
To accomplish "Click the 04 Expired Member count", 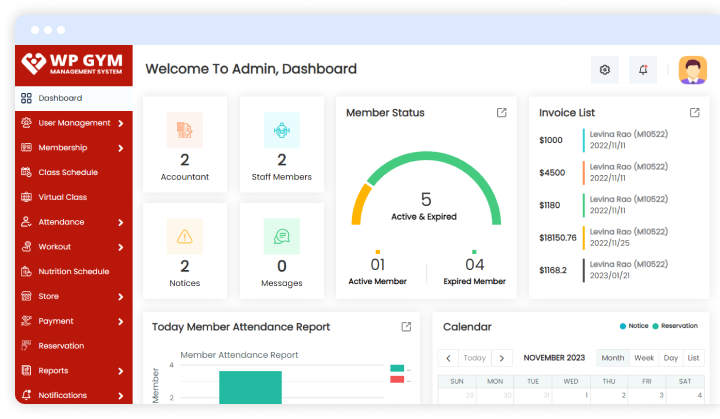I will pyautogui.click(x=474, y=265).
